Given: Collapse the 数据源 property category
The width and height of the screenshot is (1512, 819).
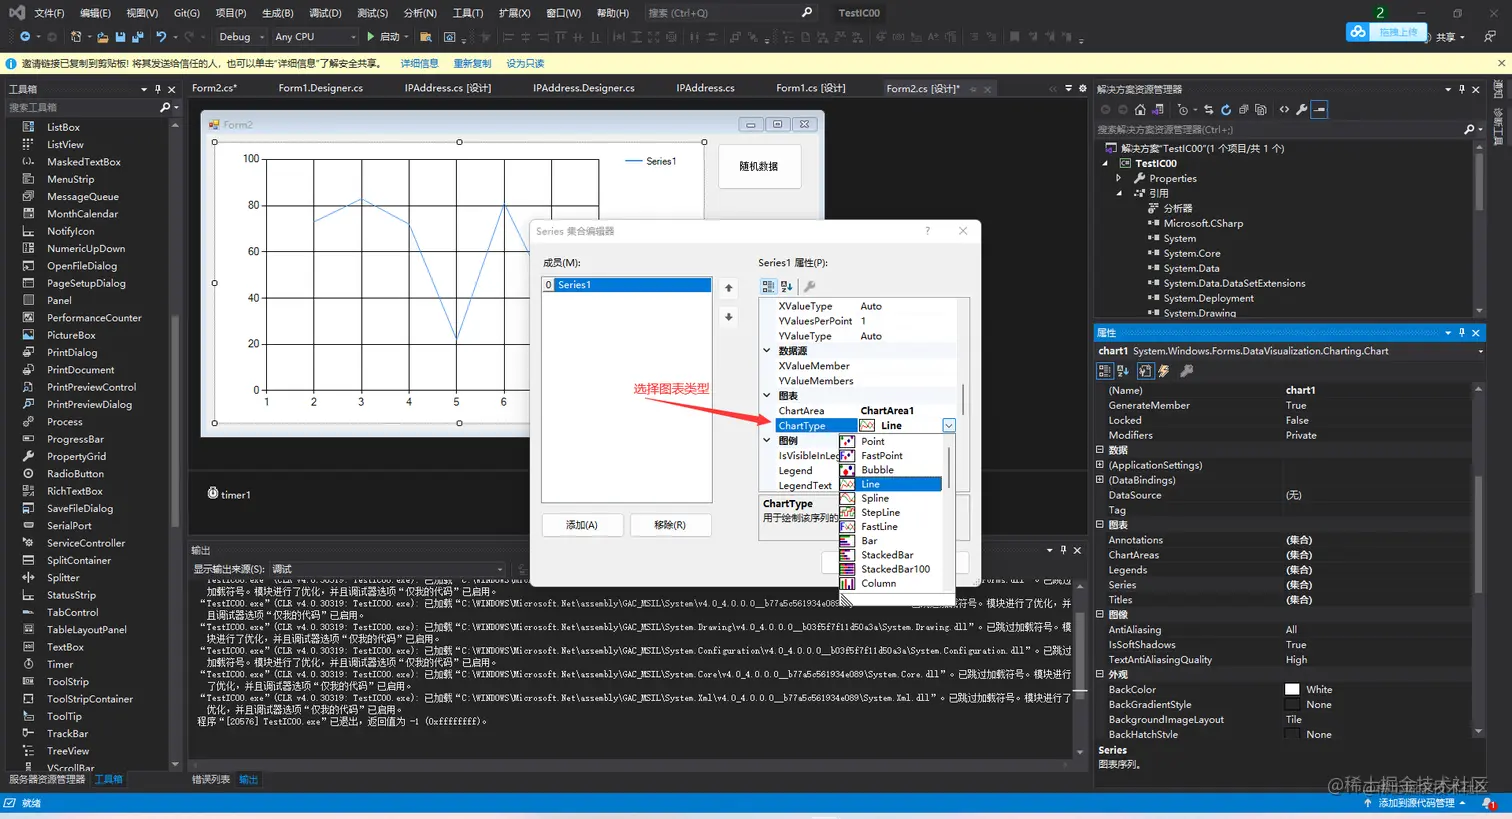Looking at the screenshot, I should click(x=767, y=351).
